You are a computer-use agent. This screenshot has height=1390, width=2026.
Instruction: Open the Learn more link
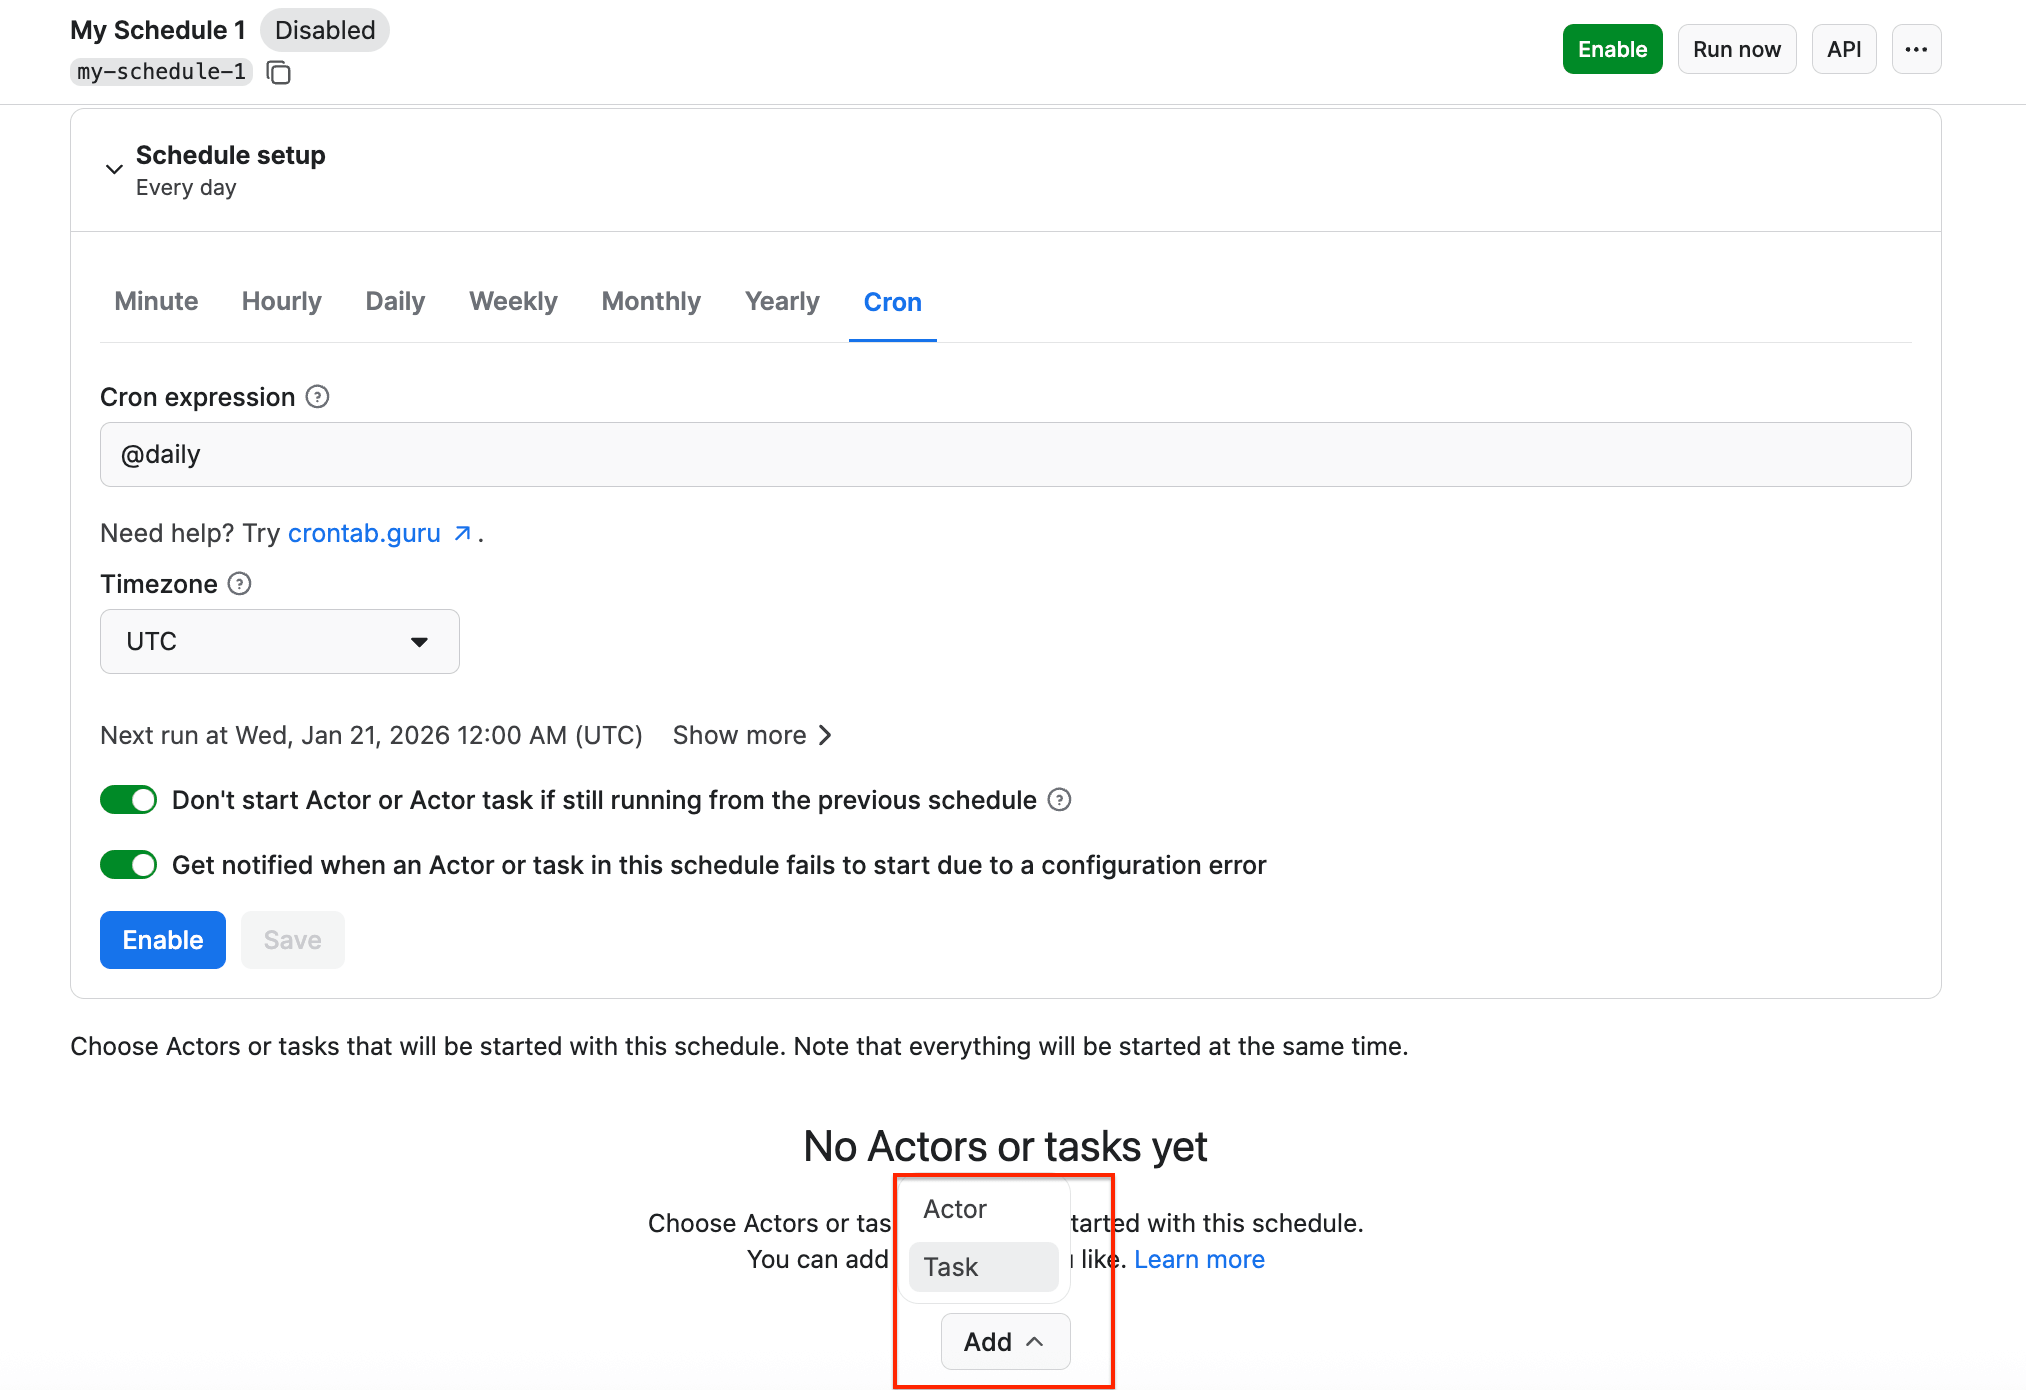coord(1199,1260)
